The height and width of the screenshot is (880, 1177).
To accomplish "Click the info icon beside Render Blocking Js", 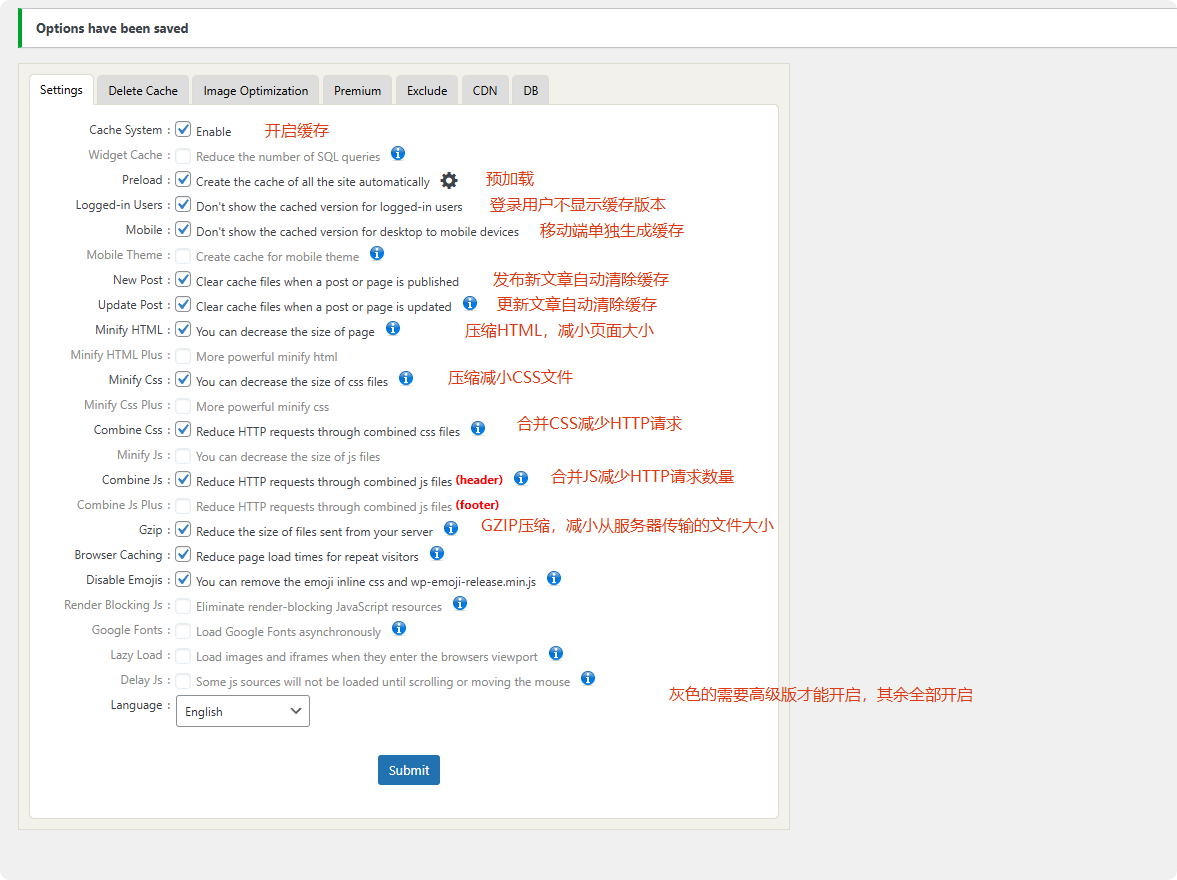I will pyautogui.click(x=460, y=603).
